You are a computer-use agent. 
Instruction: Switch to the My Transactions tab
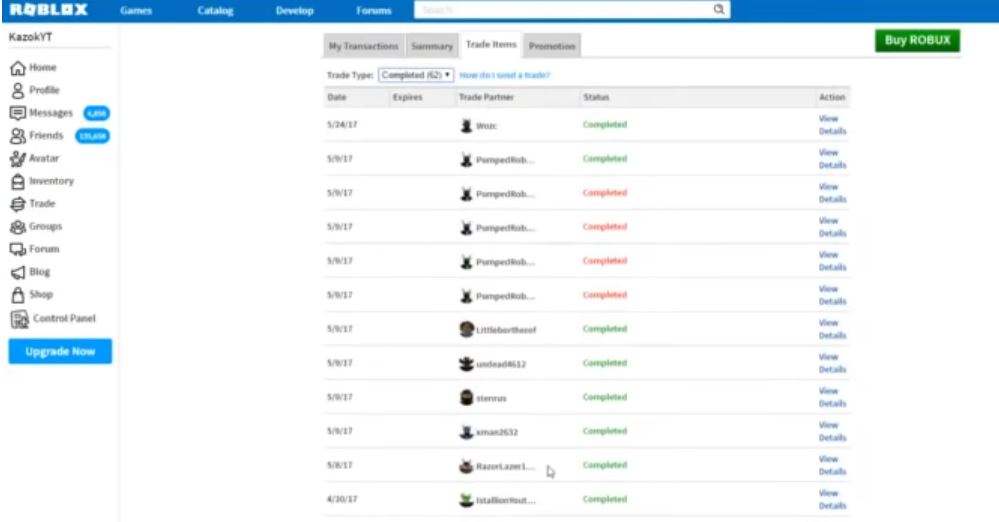[364, 46]
